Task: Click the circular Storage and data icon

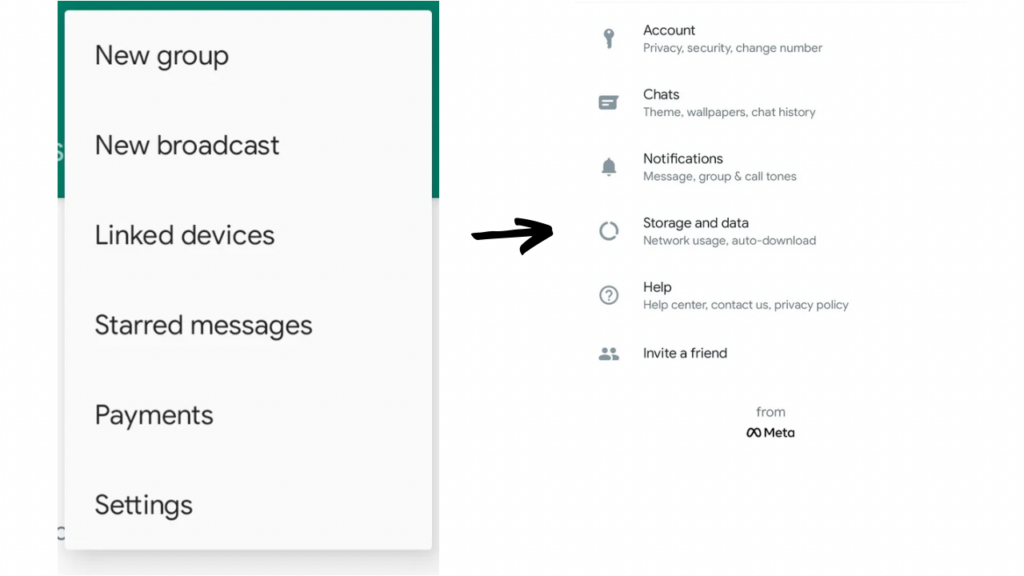Action: point(608,231)
